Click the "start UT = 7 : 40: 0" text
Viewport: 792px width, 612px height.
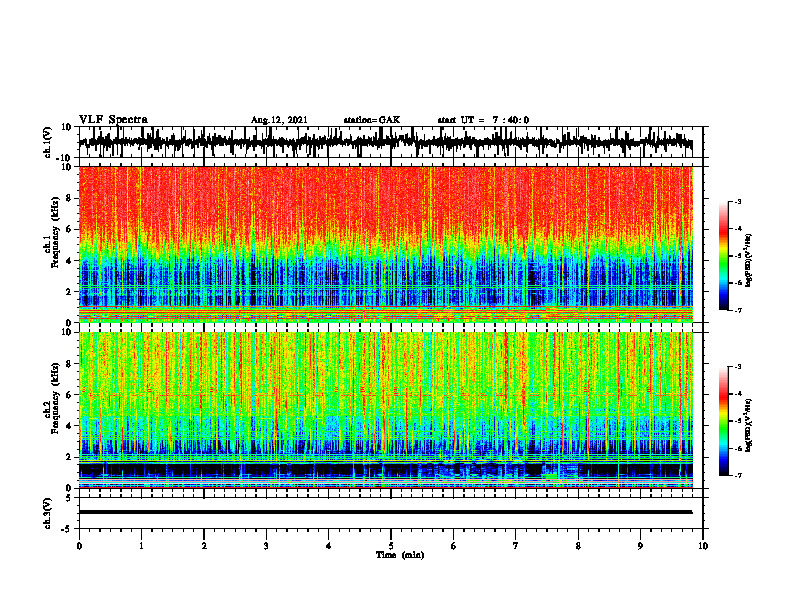(x=483, y=120)
